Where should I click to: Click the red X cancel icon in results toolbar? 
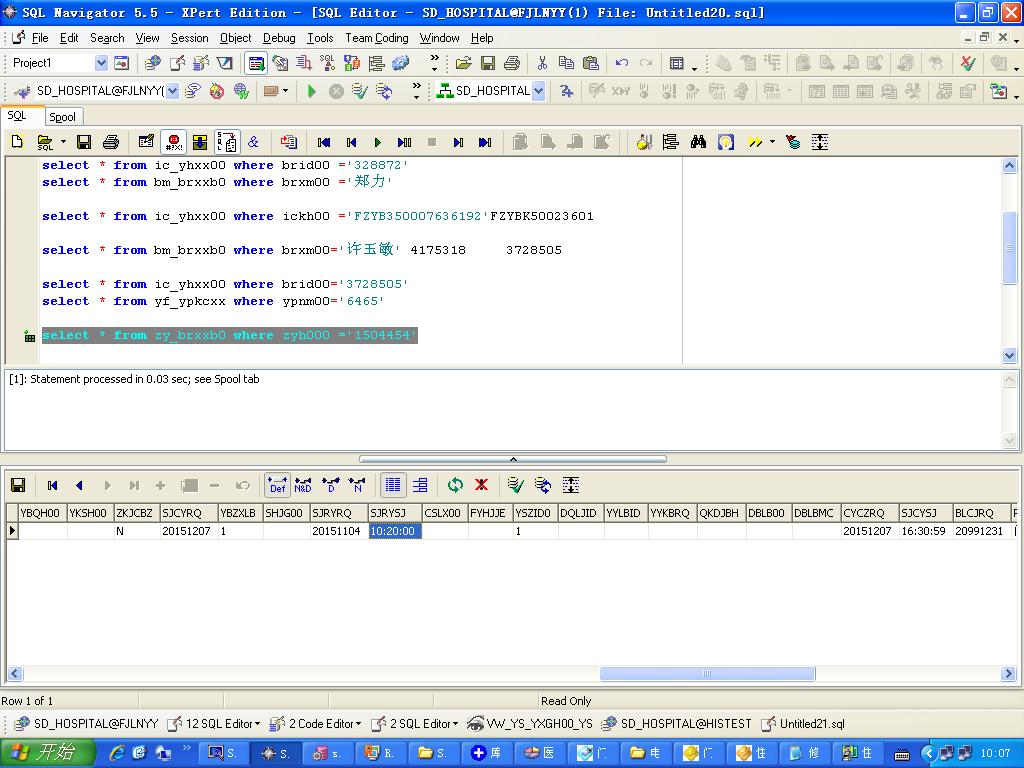point(481,485)
